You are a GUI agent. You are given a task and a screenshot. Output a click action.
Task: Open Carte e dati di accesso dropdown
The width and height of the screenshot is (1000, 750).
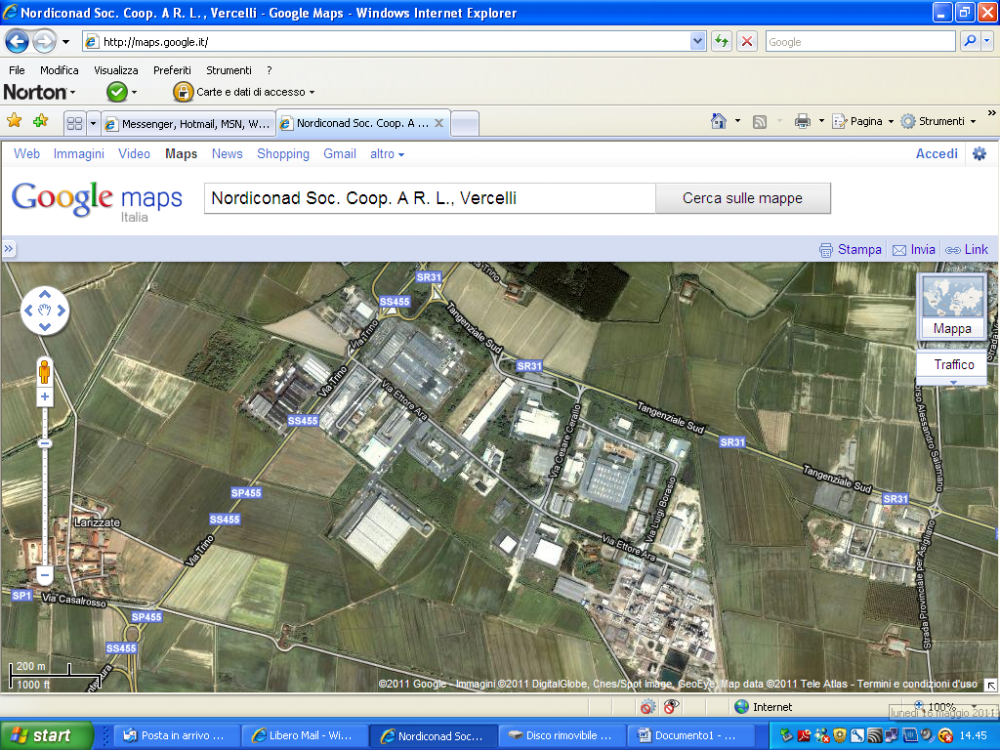coord(244,92)
